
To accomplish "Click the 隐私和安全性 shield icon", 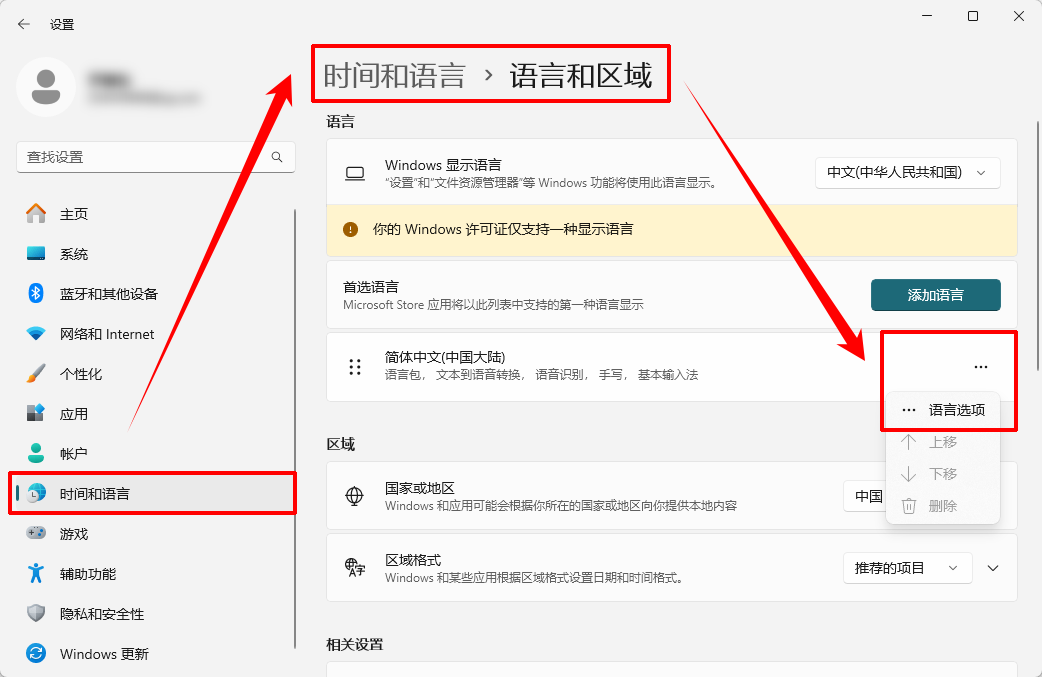I will pos(36,613).
